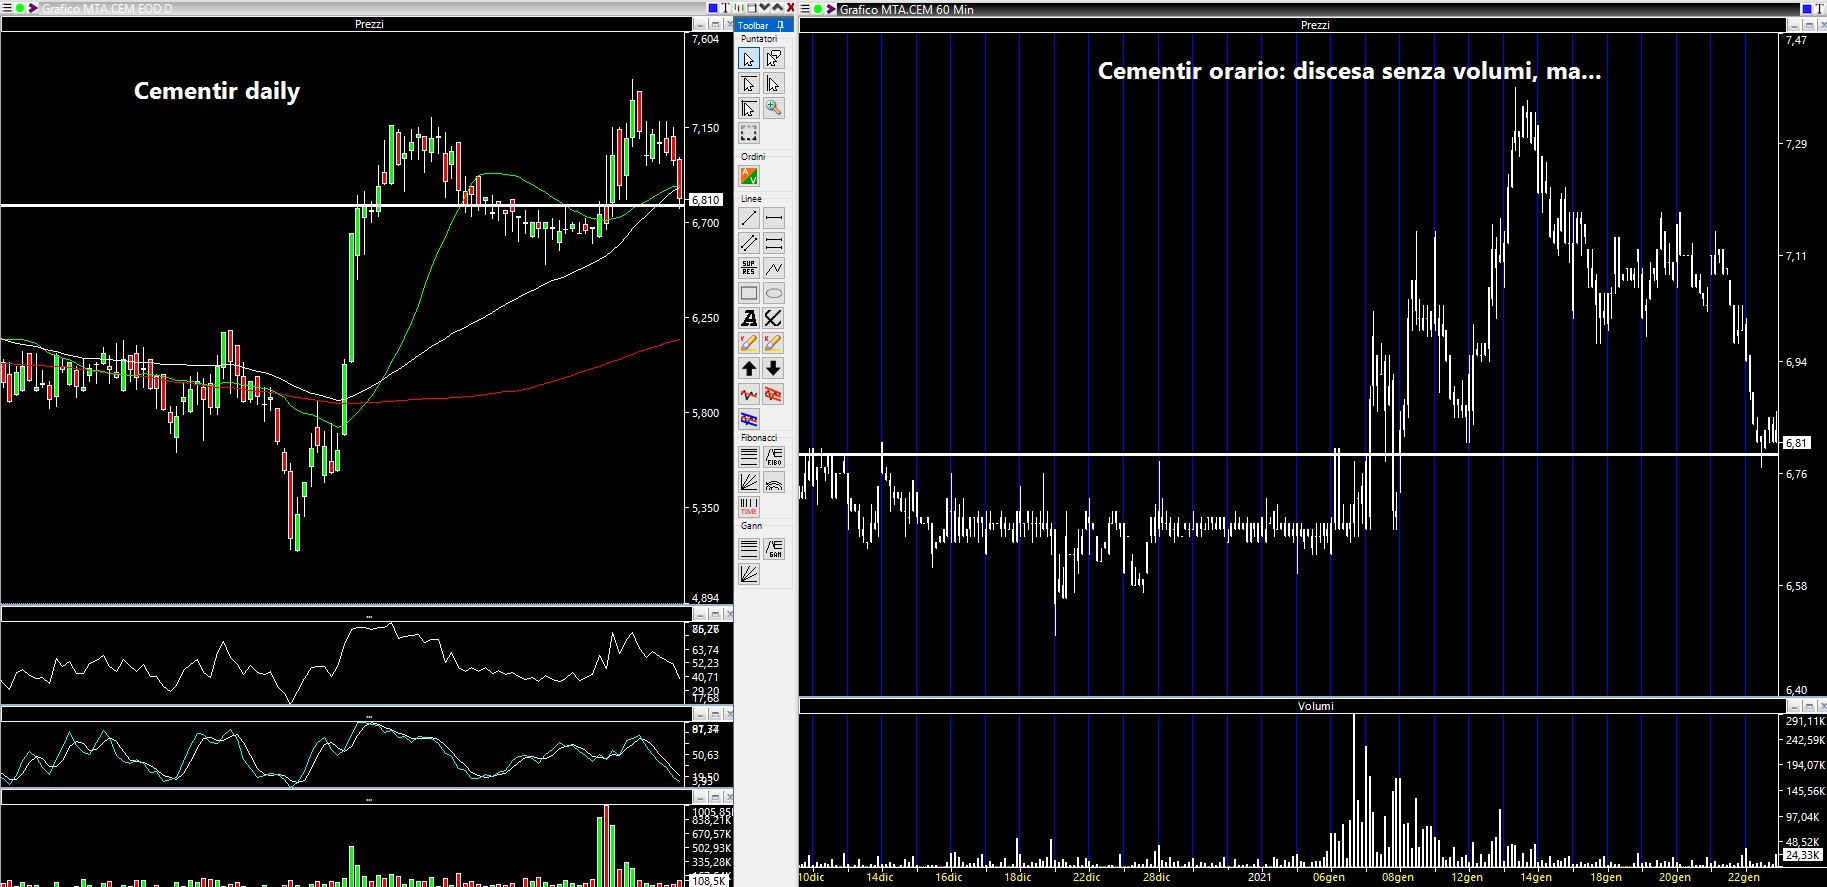This screenshot has width=1827, height=887.
Task: Select the diagonal trend line tool
Action: (x=749, y=218)
